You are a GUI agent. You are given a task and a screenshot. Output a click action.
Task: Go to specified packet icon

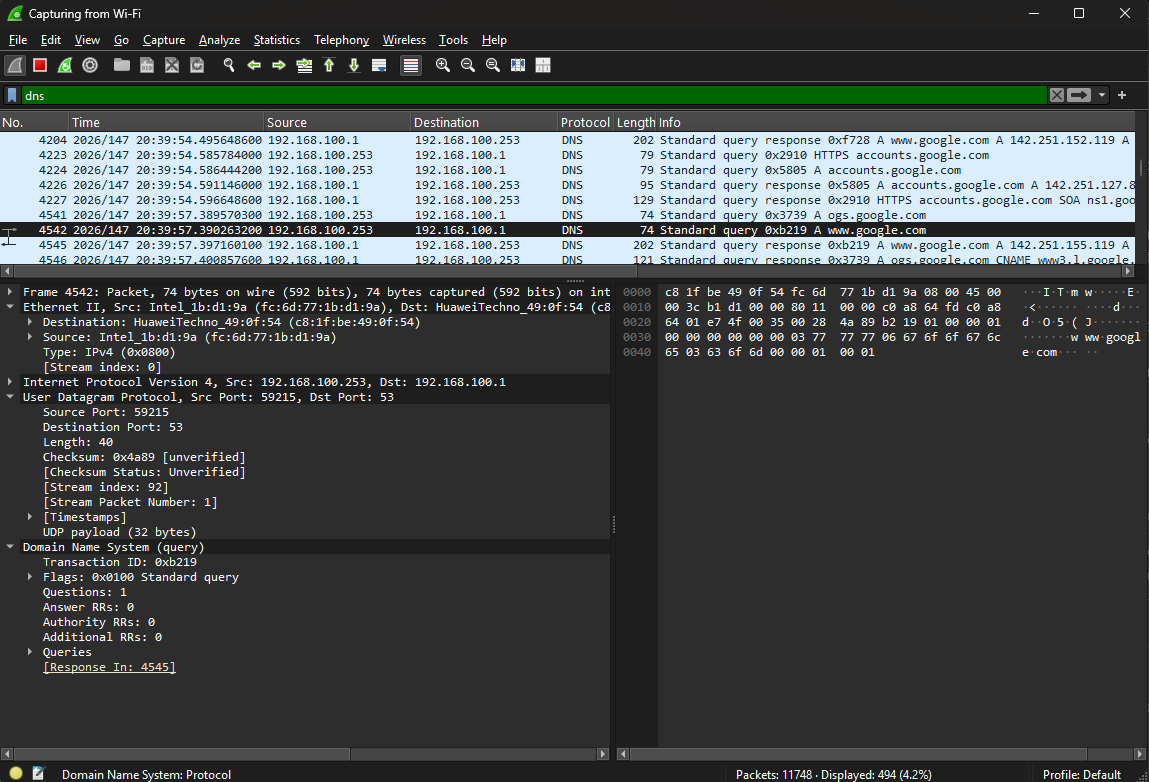click(304, 65)
